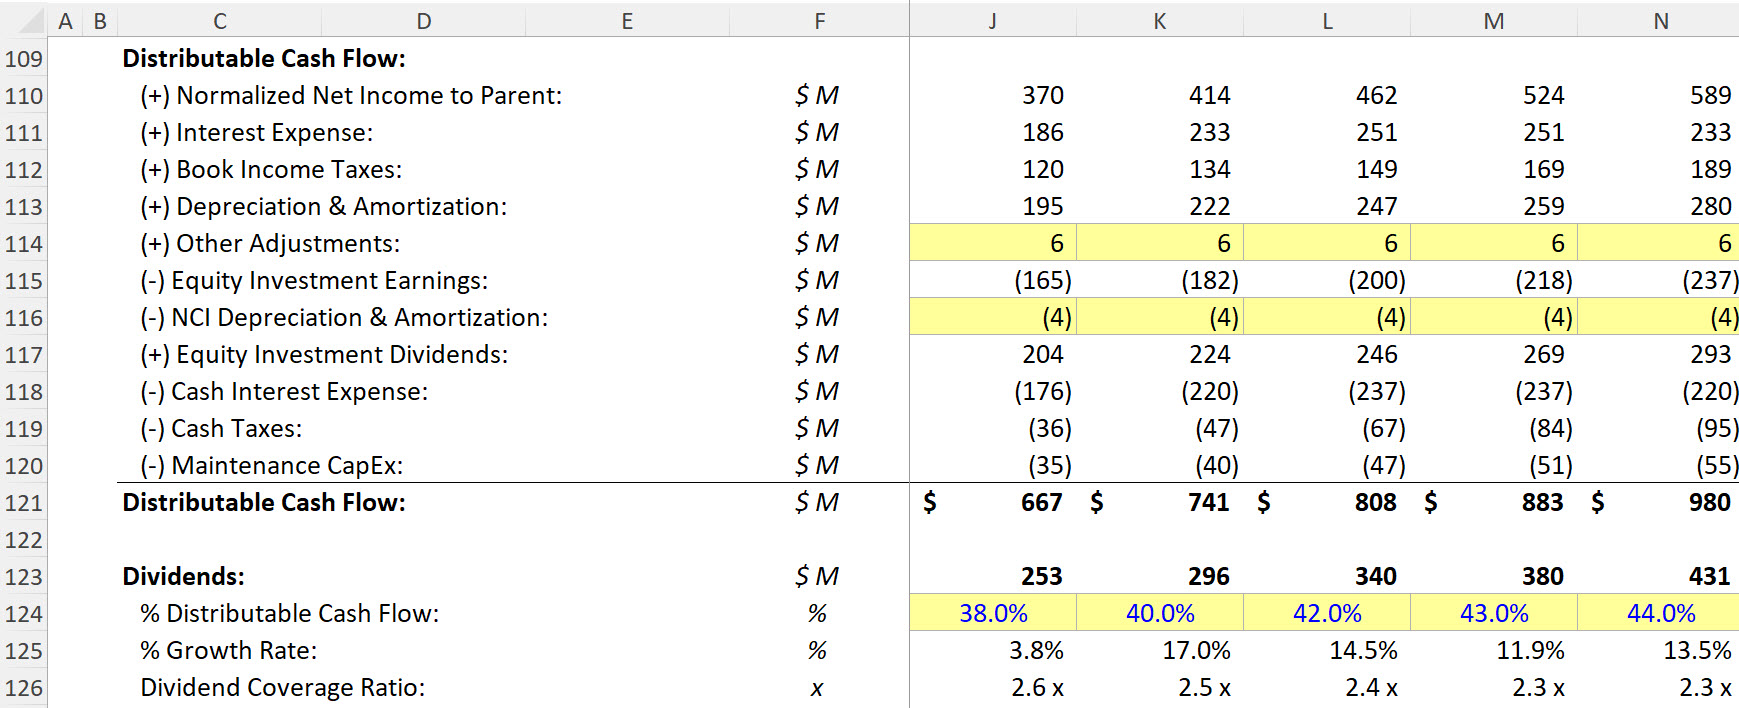Click the '$ M' unit in the Dividends row
Image resolution: width=1739 pixels, height=708 pixels.
coord(817,577)
